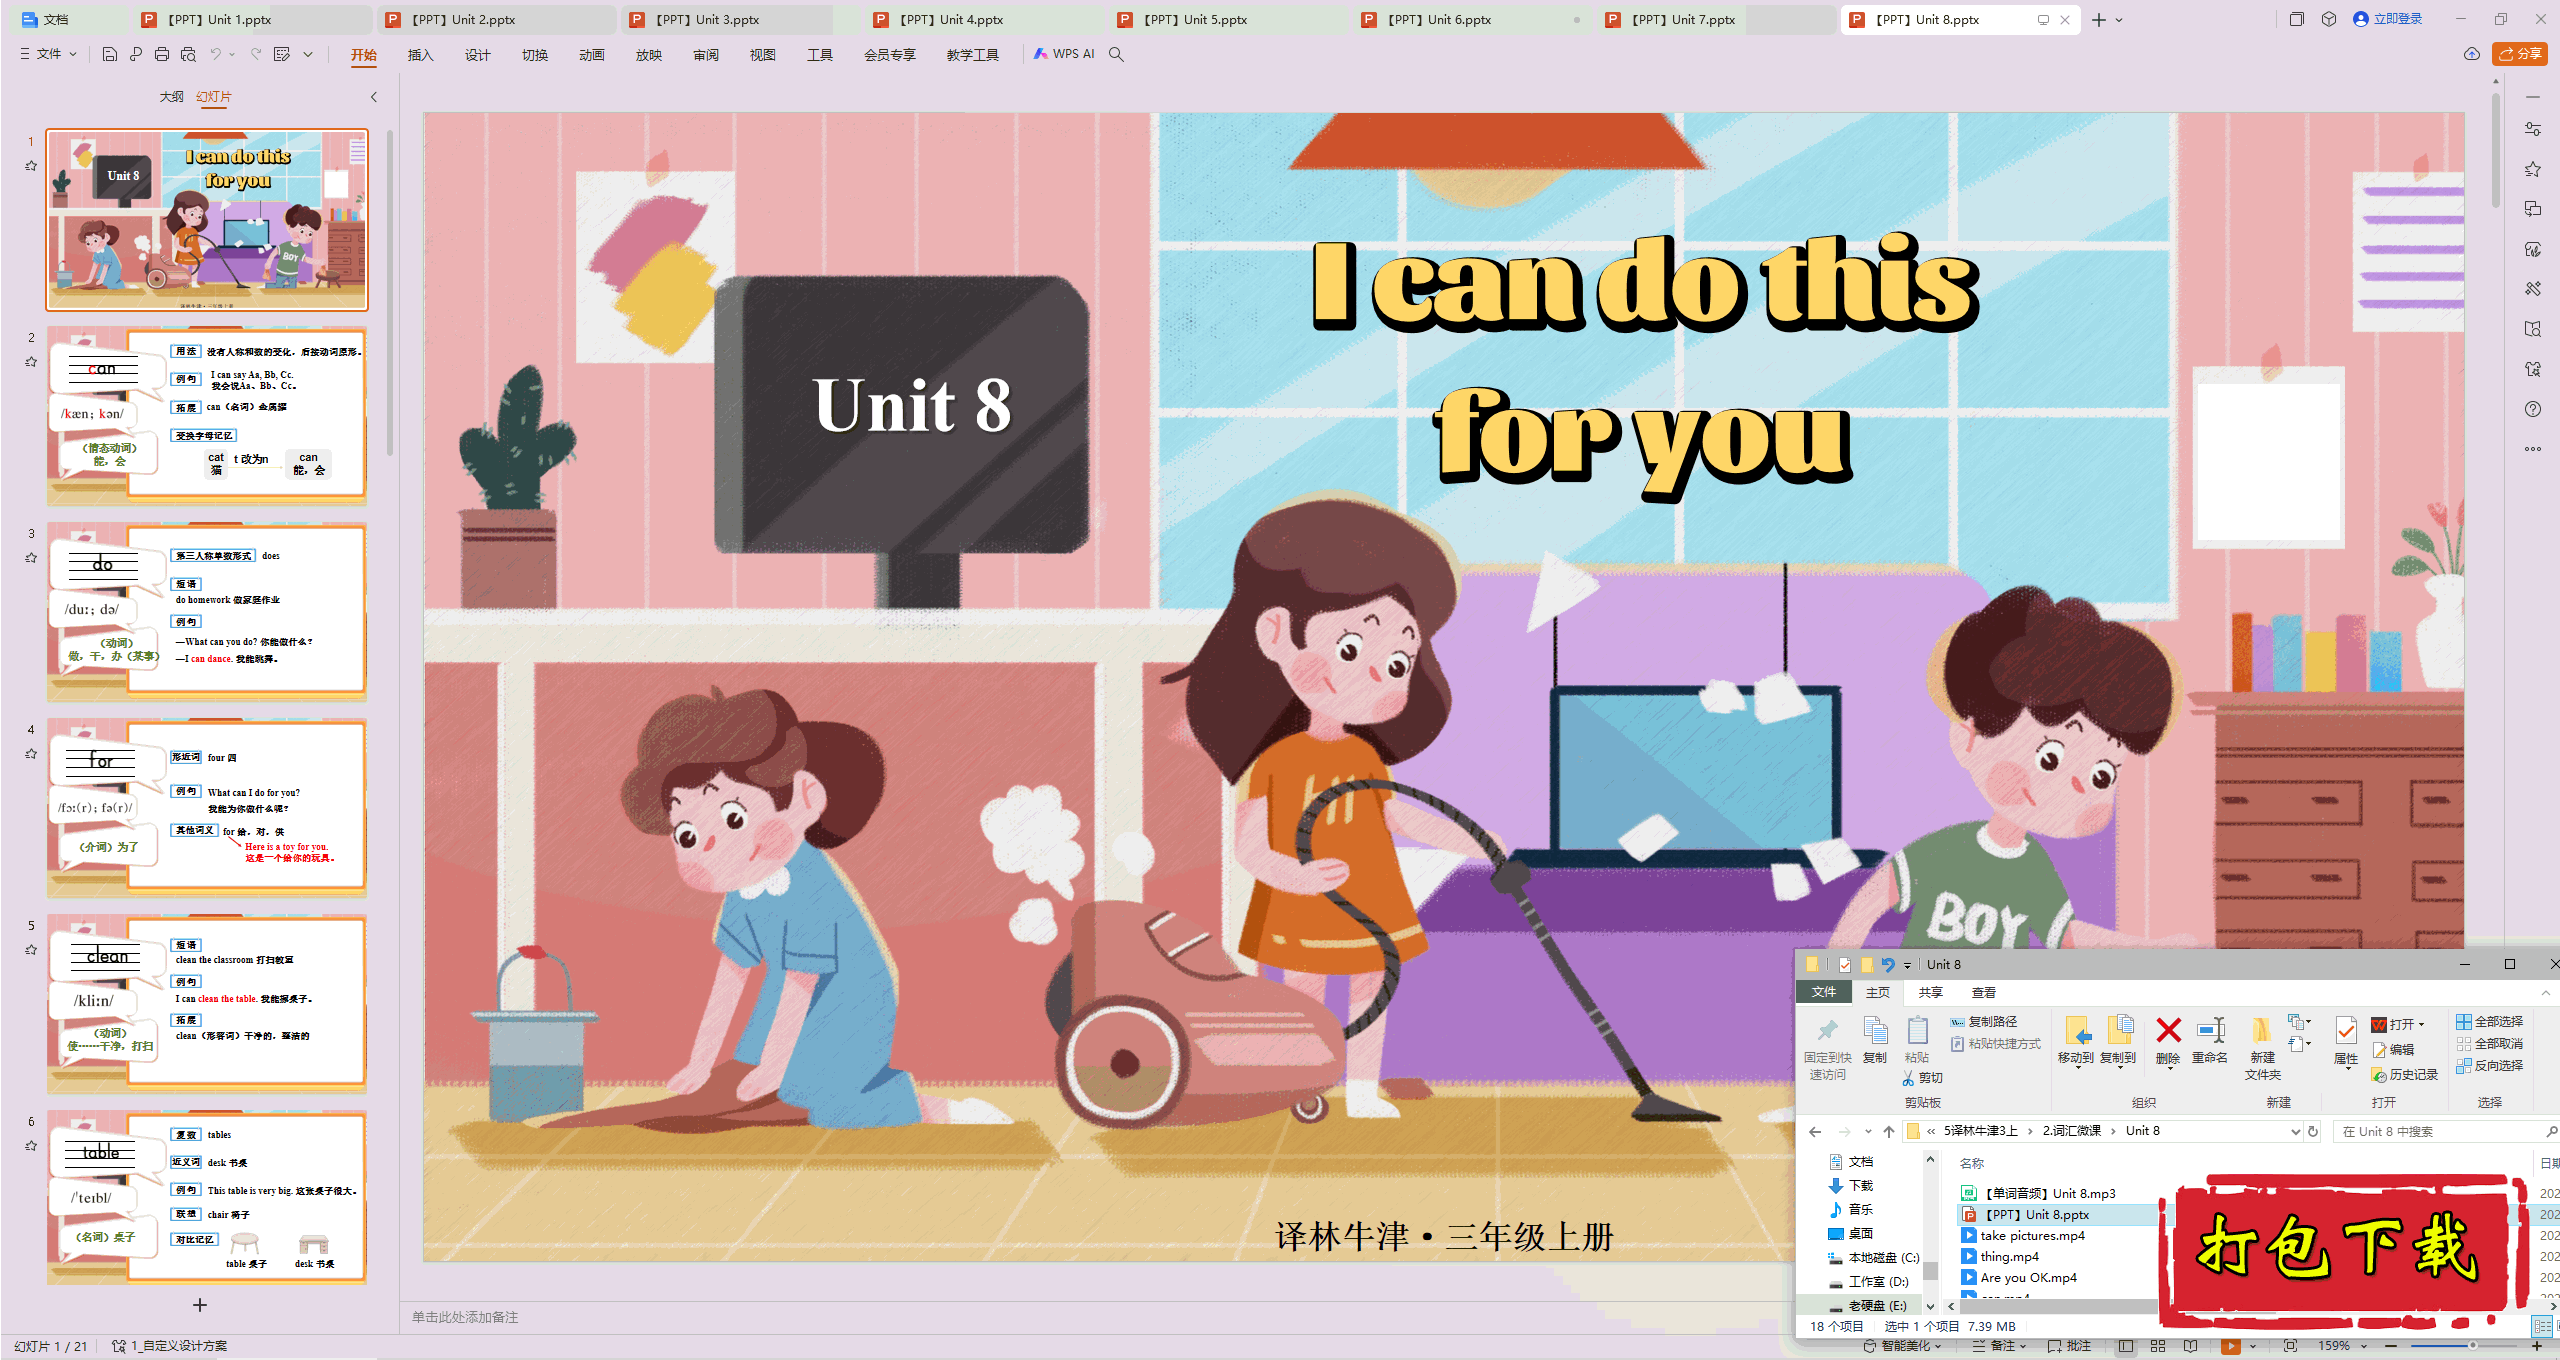2560x1360 pixels.
Task: Click the add new slide plus button
Action: click(x=200, y=1305)
